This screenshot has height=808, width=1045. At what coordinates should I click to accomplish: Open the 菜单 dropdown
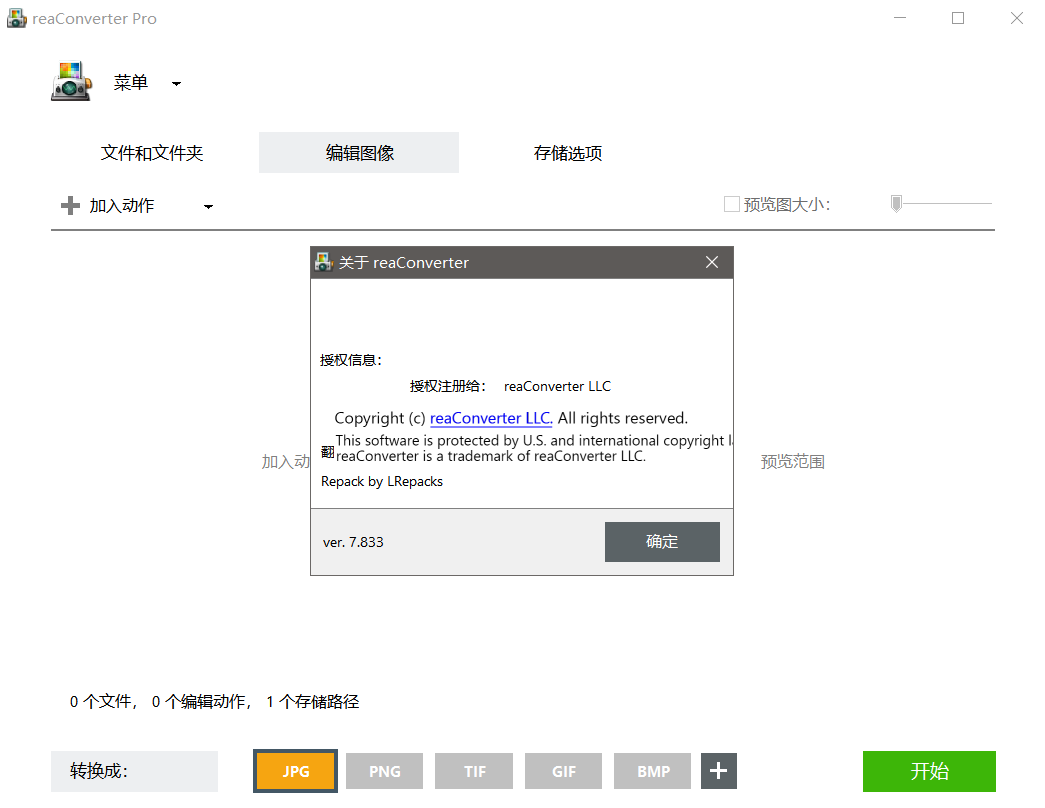point(131,82)
